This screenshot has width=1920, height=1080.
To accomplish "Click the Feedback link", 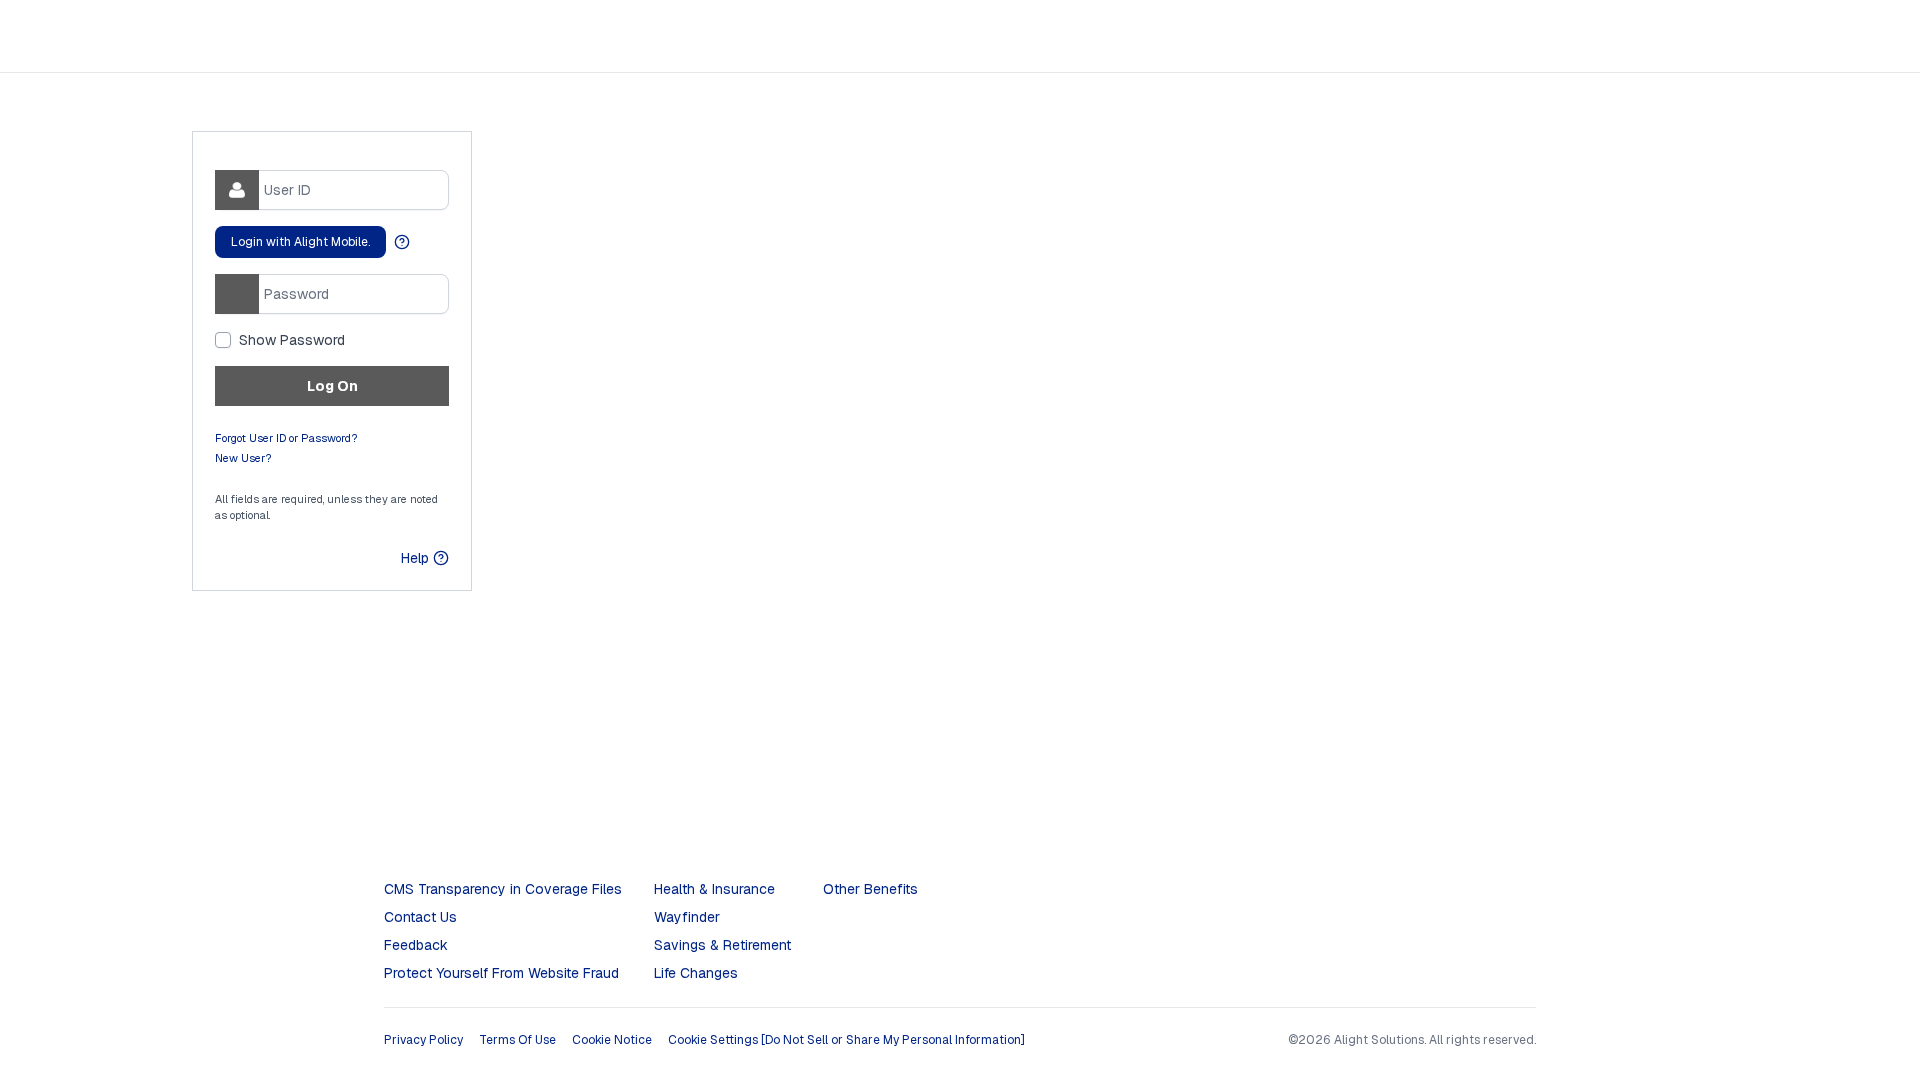I will coord(415,945).
